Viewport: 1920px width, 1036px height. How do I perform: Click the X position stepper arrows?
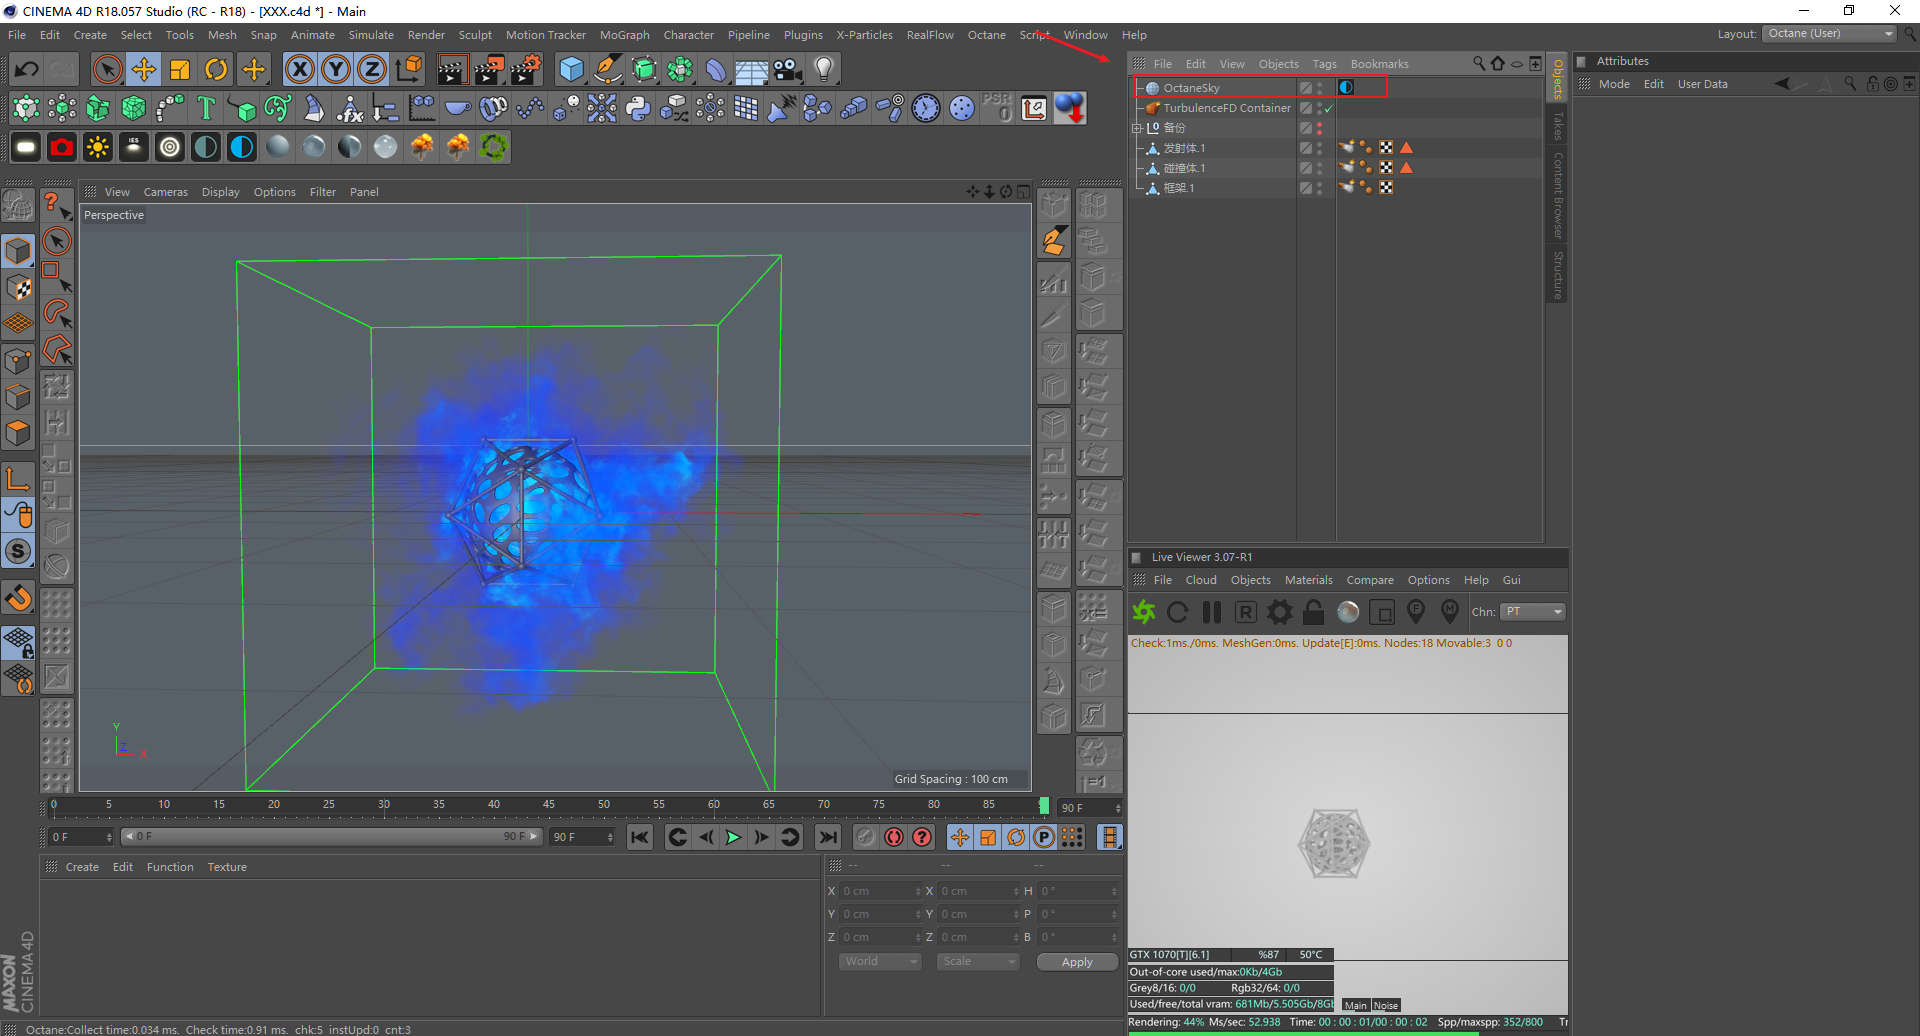(918, 891)
